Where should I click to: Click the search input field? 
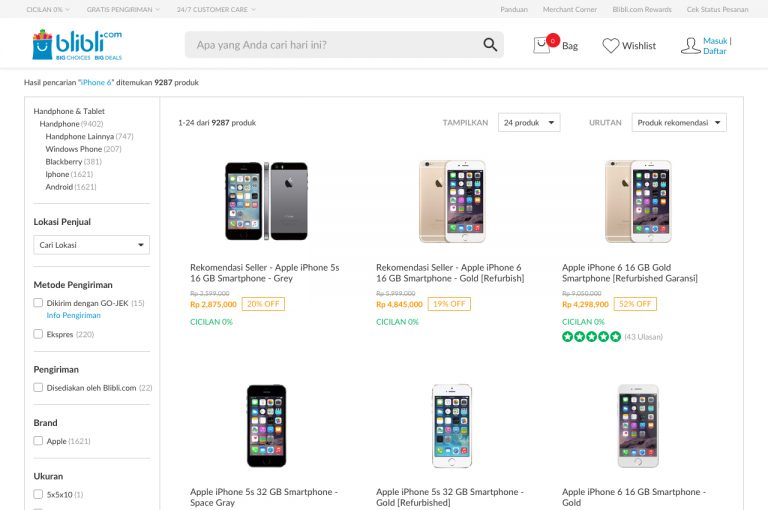coord(333,45)
